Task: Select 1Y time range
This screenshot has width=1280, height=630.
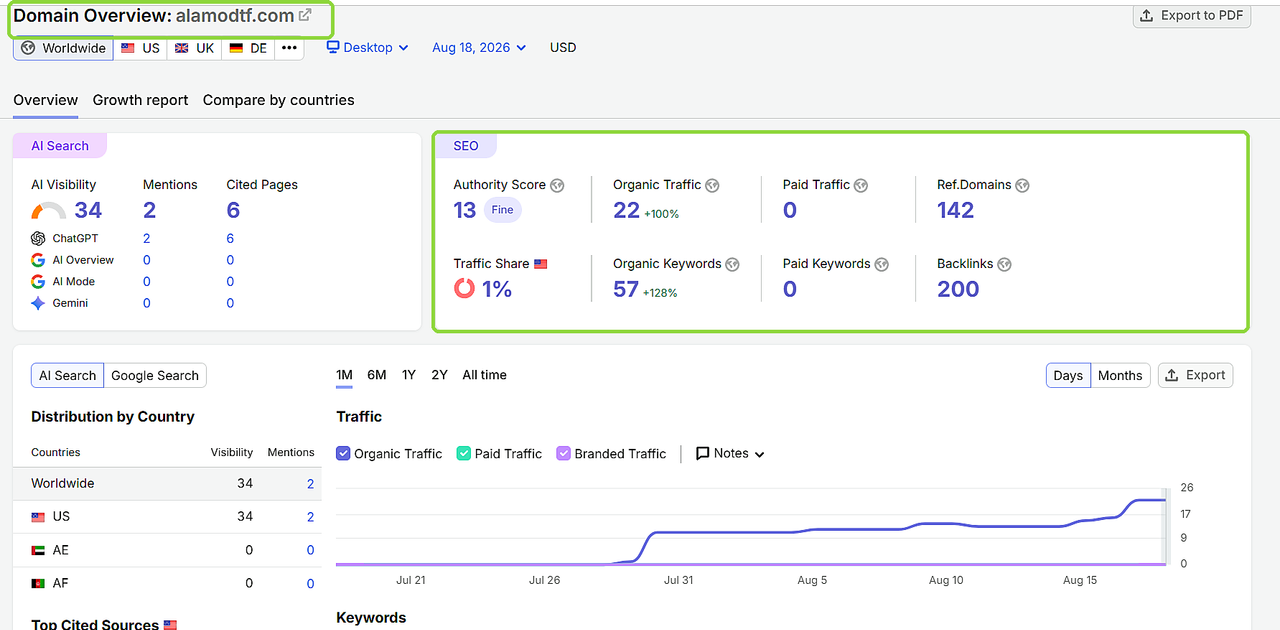Action: 408,375
